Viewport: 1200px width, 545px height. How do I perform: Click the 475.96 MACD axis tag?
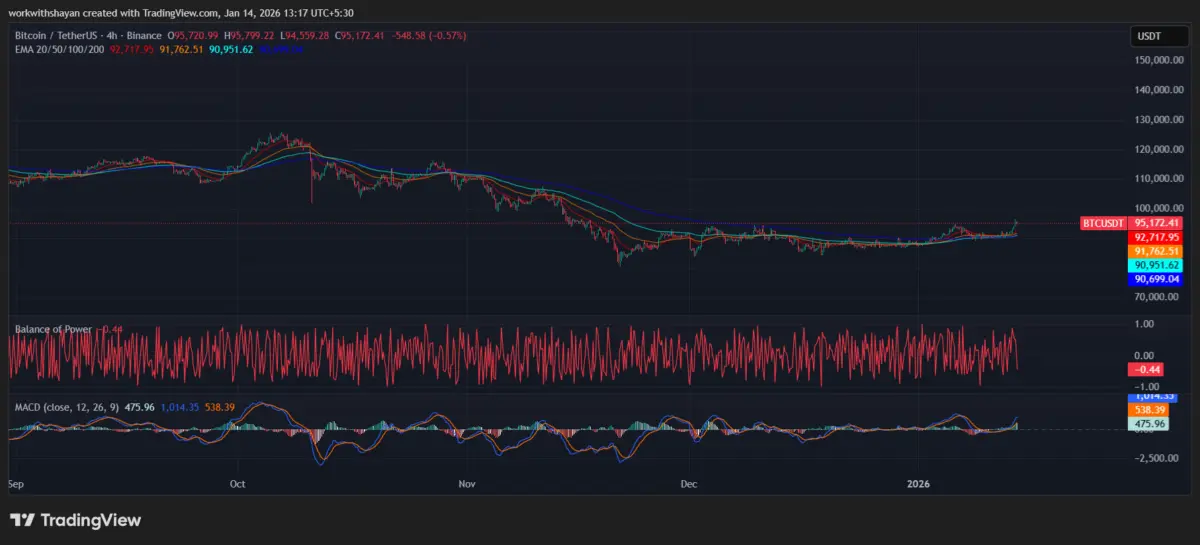point(1148,424)
